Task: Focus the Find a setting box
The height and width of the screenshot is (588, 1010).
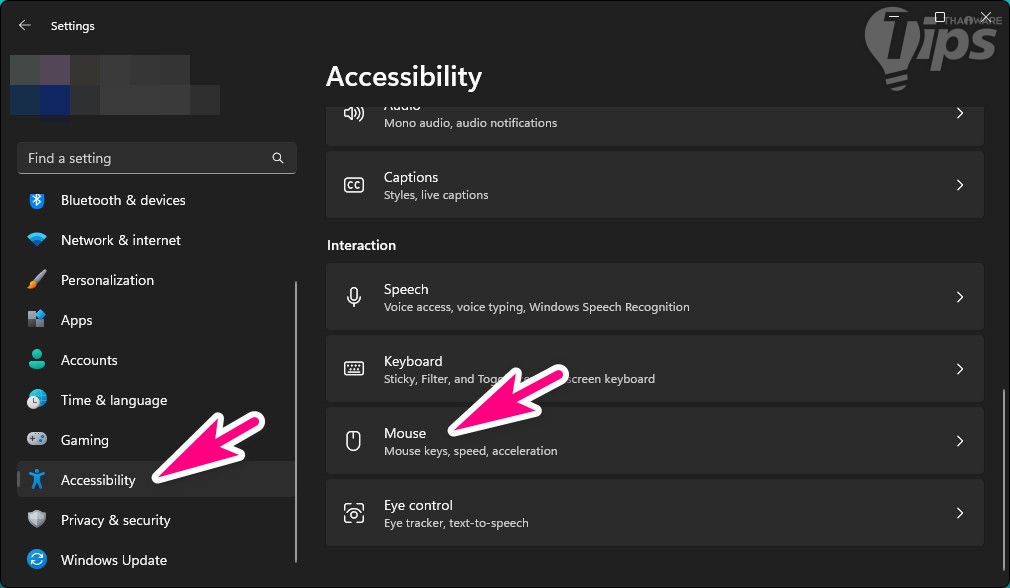Action: [145, 158]
